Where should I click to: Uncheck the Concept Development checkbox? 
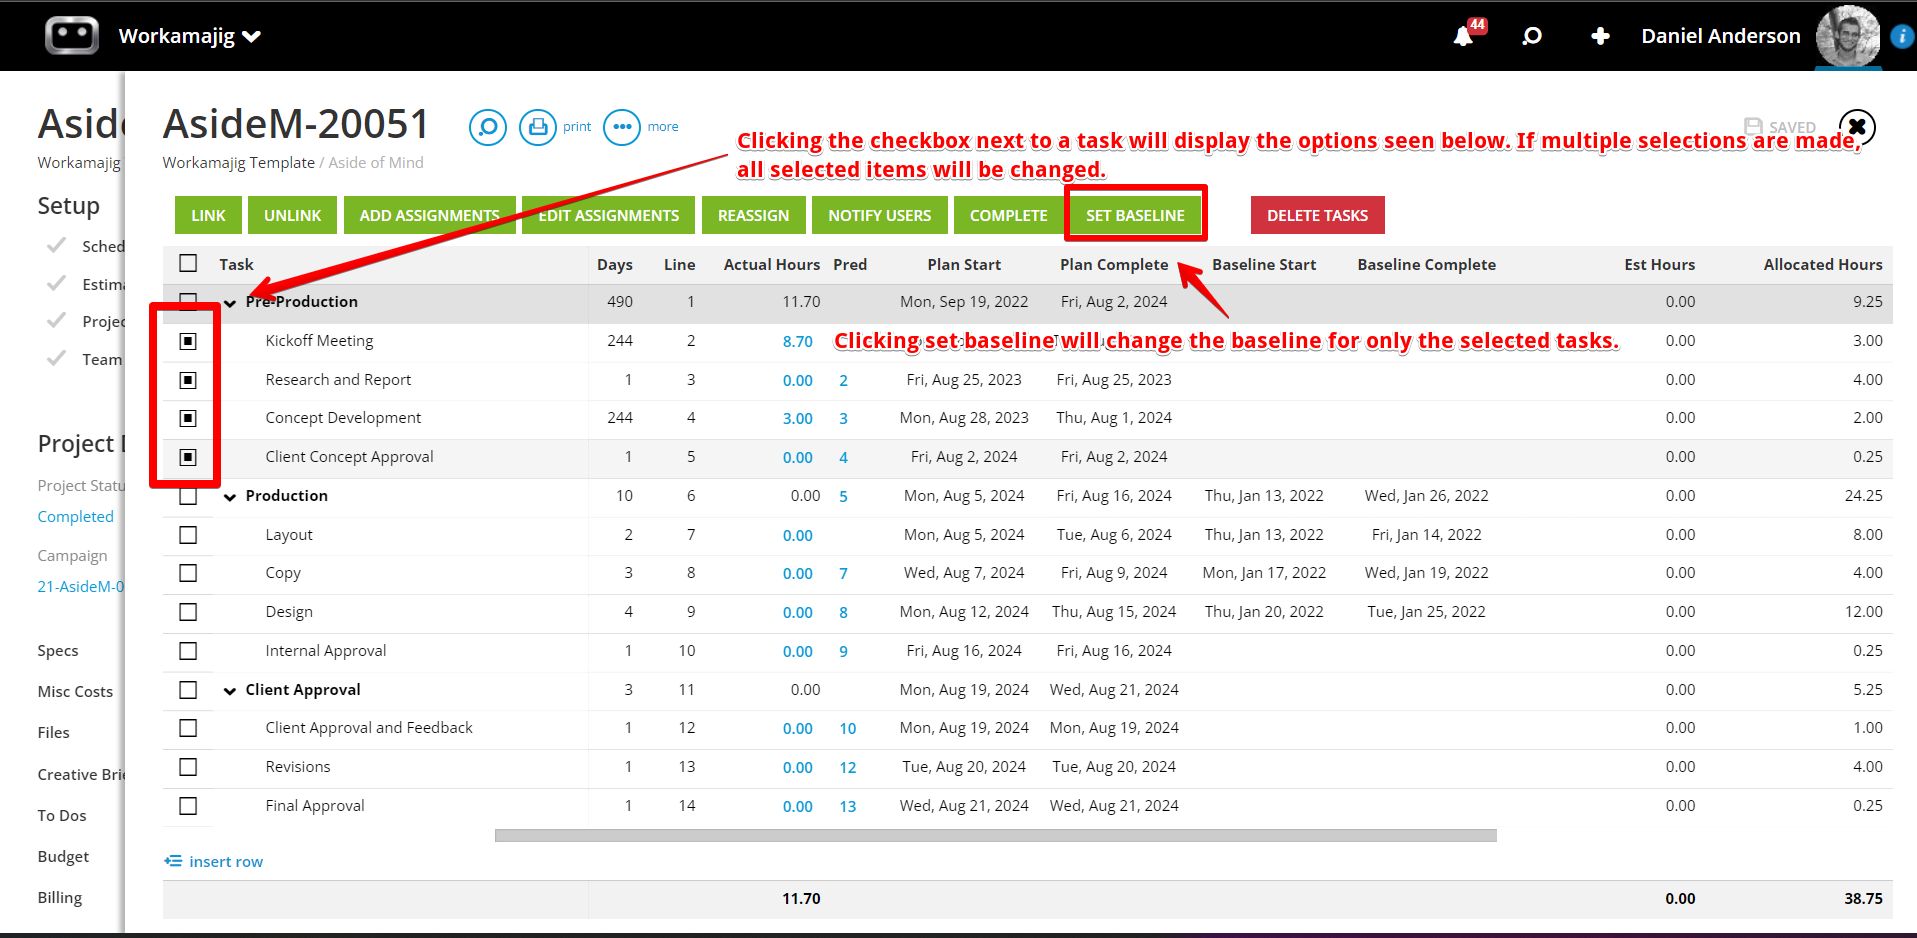[188, 418]
